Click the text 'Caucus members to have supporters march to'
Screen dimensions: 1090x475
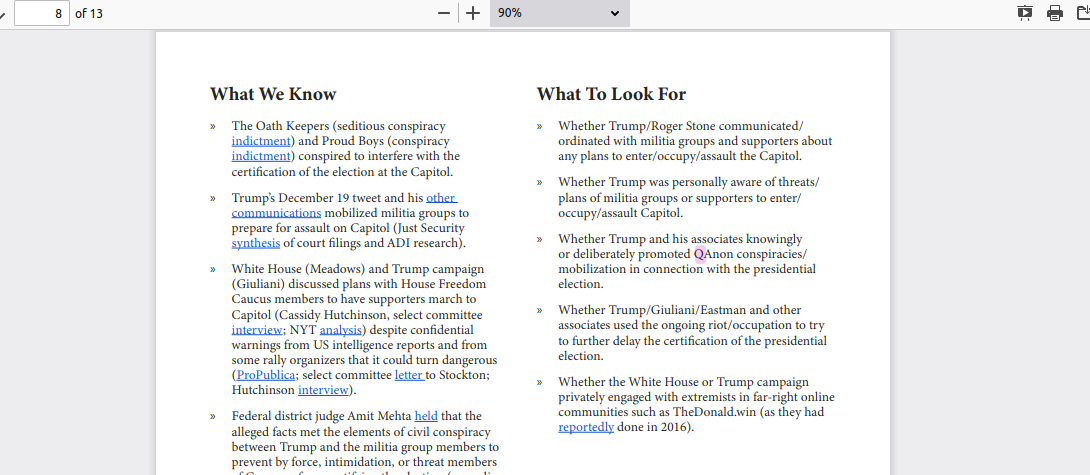[x=354, y=299]
